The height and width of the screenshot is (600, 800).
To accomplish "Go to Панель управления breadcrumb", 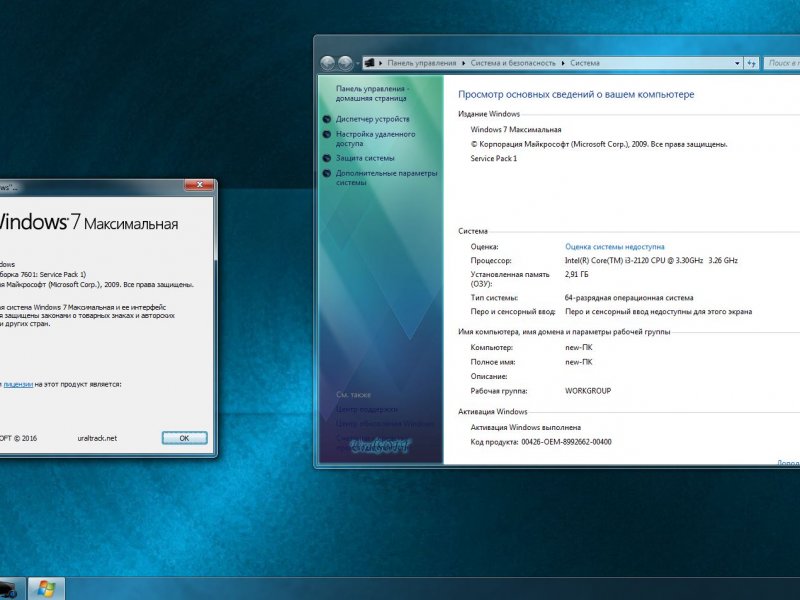I will tap(421, 63).
